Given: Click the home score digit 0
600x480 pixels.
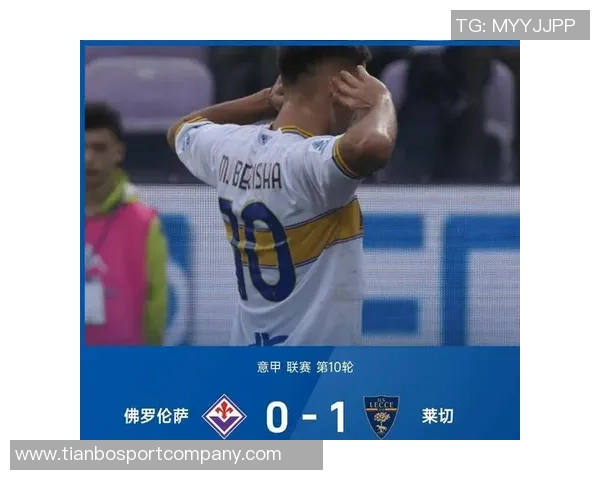Looking at the screenshot, I should pyautogui.click(x=277, y=417).
